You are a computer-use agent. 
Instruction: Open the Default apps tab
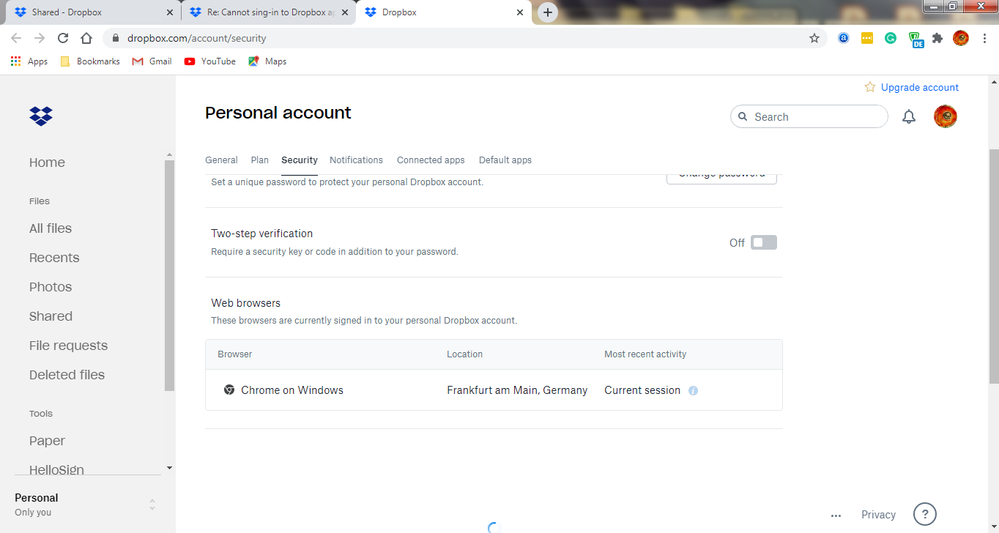tap(505, 160)
